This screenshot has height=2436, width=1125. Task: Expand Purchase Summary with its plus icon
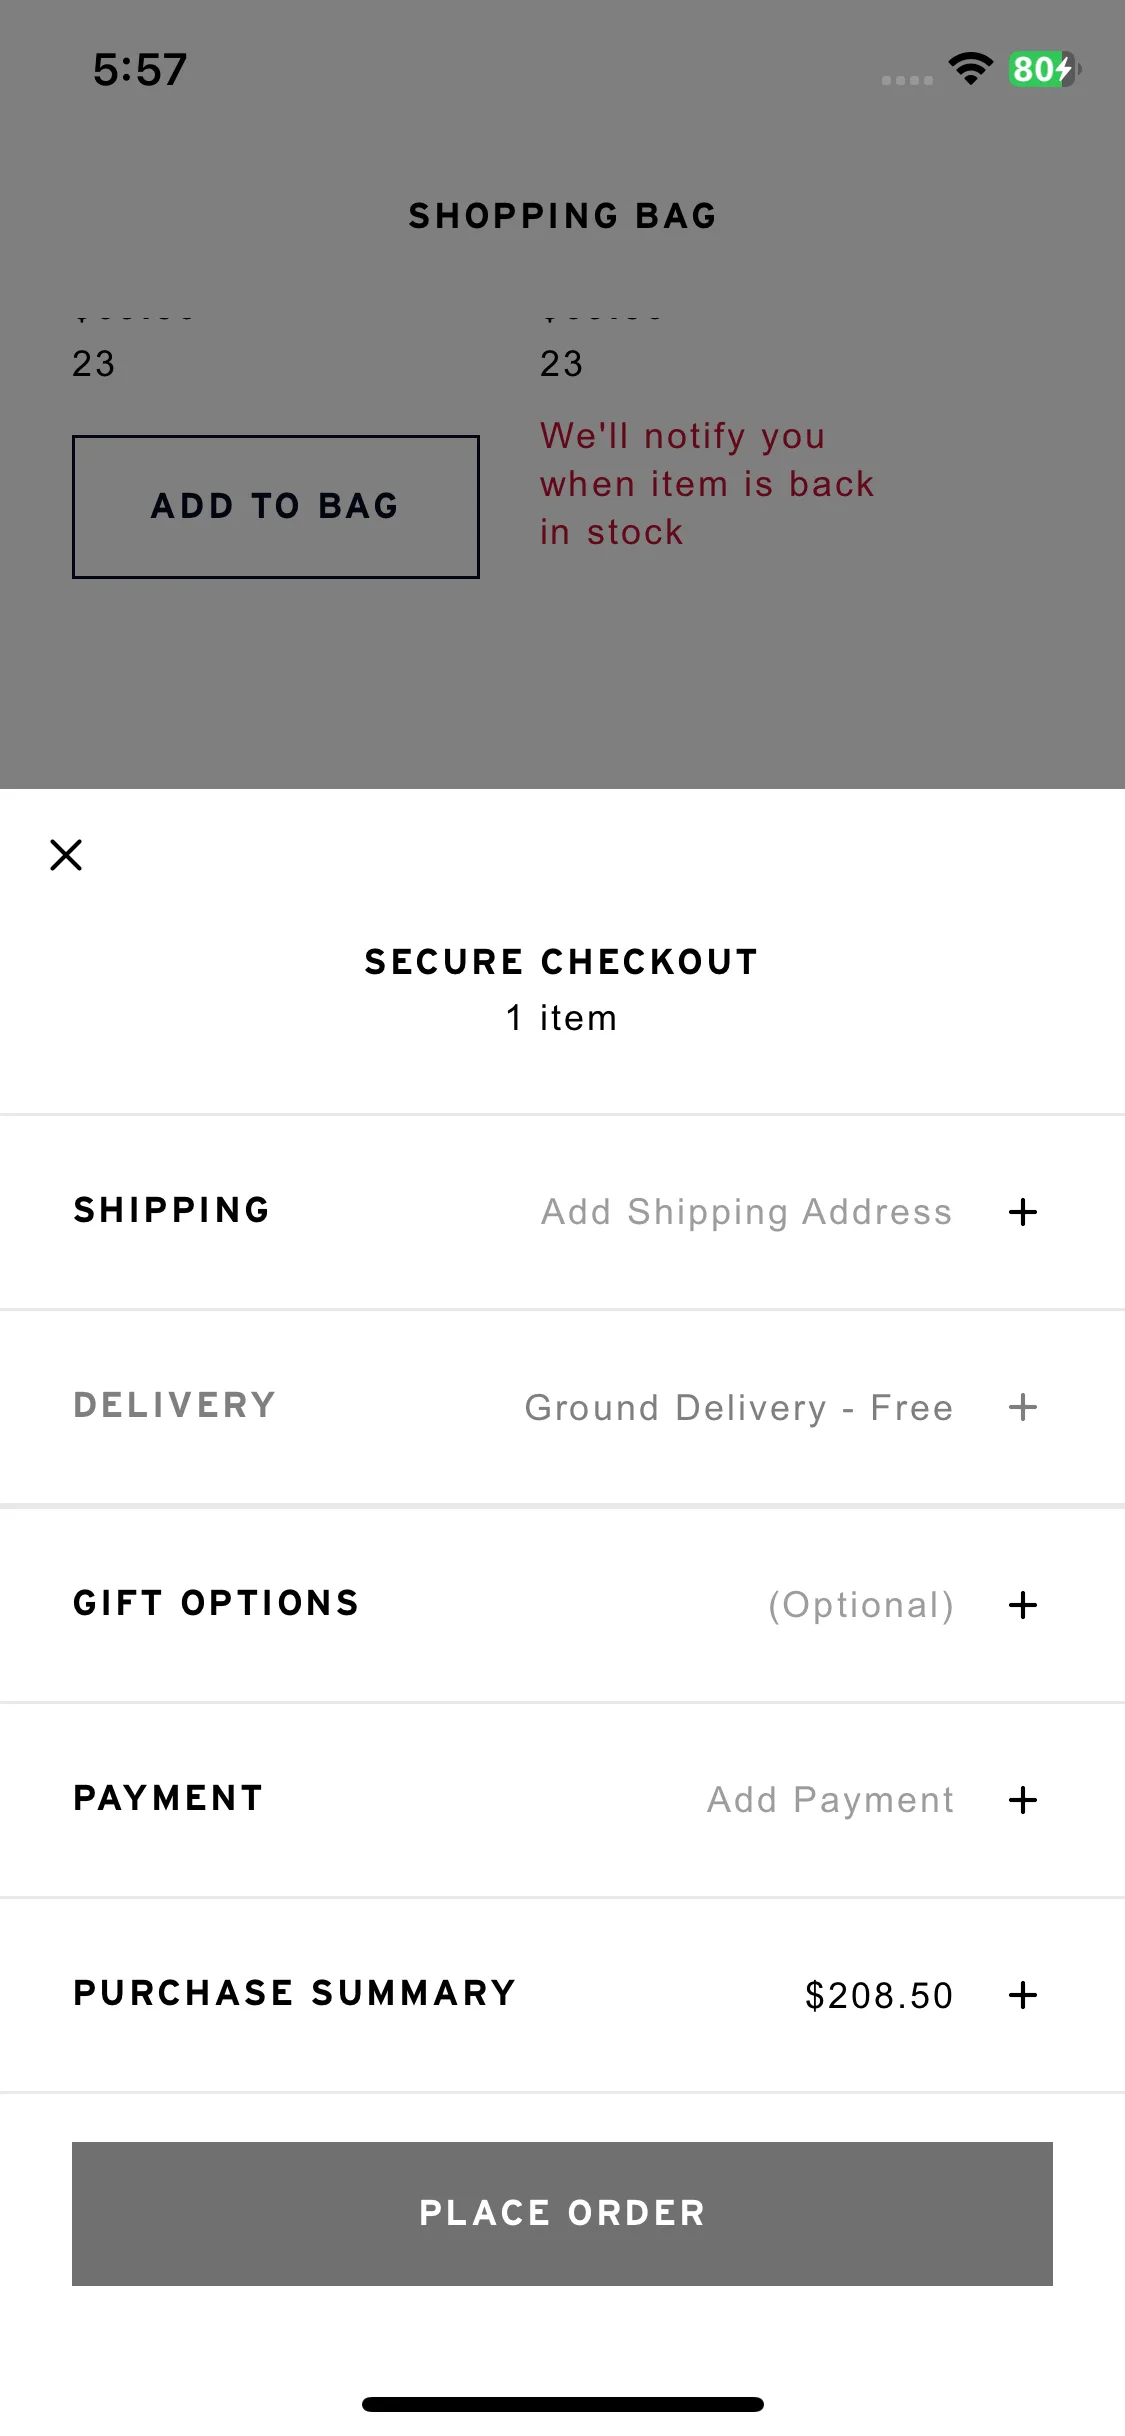[1022, 1995]
